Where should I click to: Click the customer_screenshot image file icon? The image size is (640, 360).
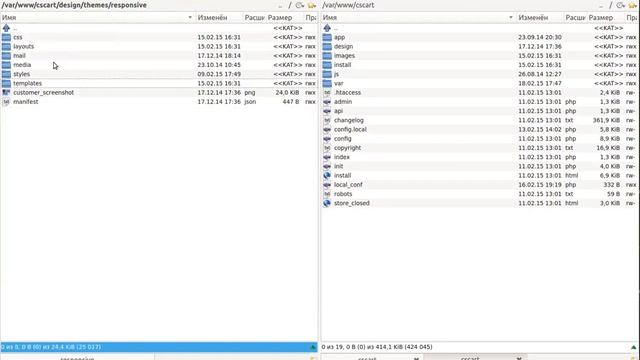6,93
